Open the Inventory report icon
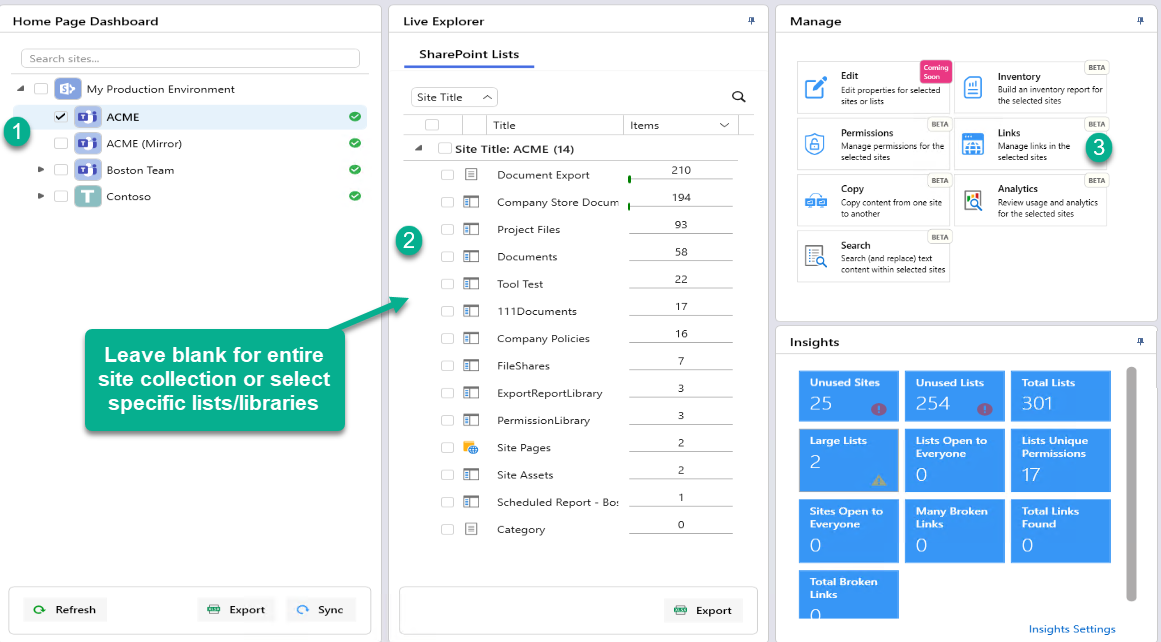The image size is (1161, 642). coord(973,87)
